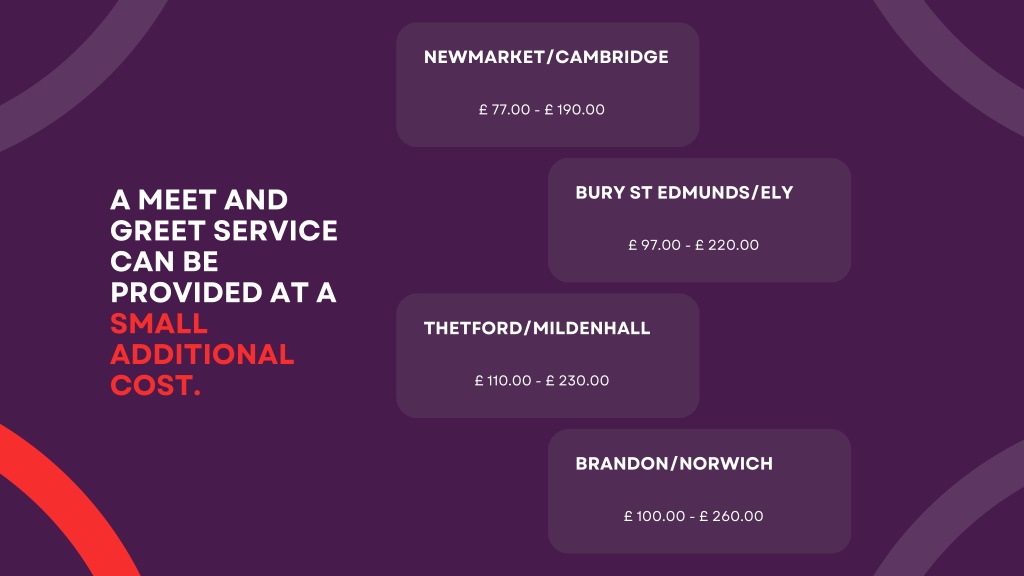Screen dimensions: 1024x576
Task: Select the £ 97.00 - £ 220.00 price
Action: 693,245
